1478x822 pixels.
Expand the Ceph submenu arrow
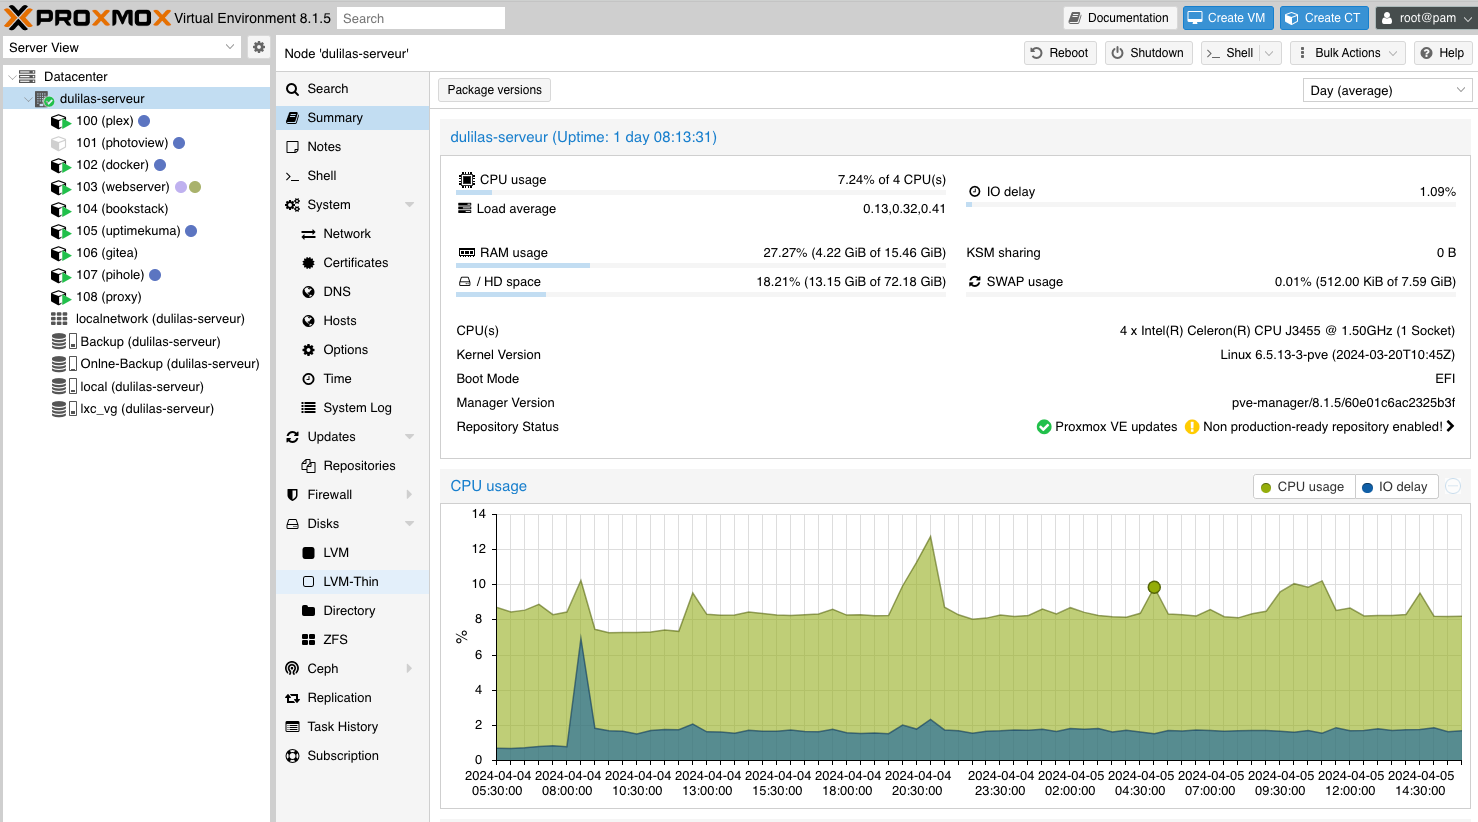click(410, 669)
